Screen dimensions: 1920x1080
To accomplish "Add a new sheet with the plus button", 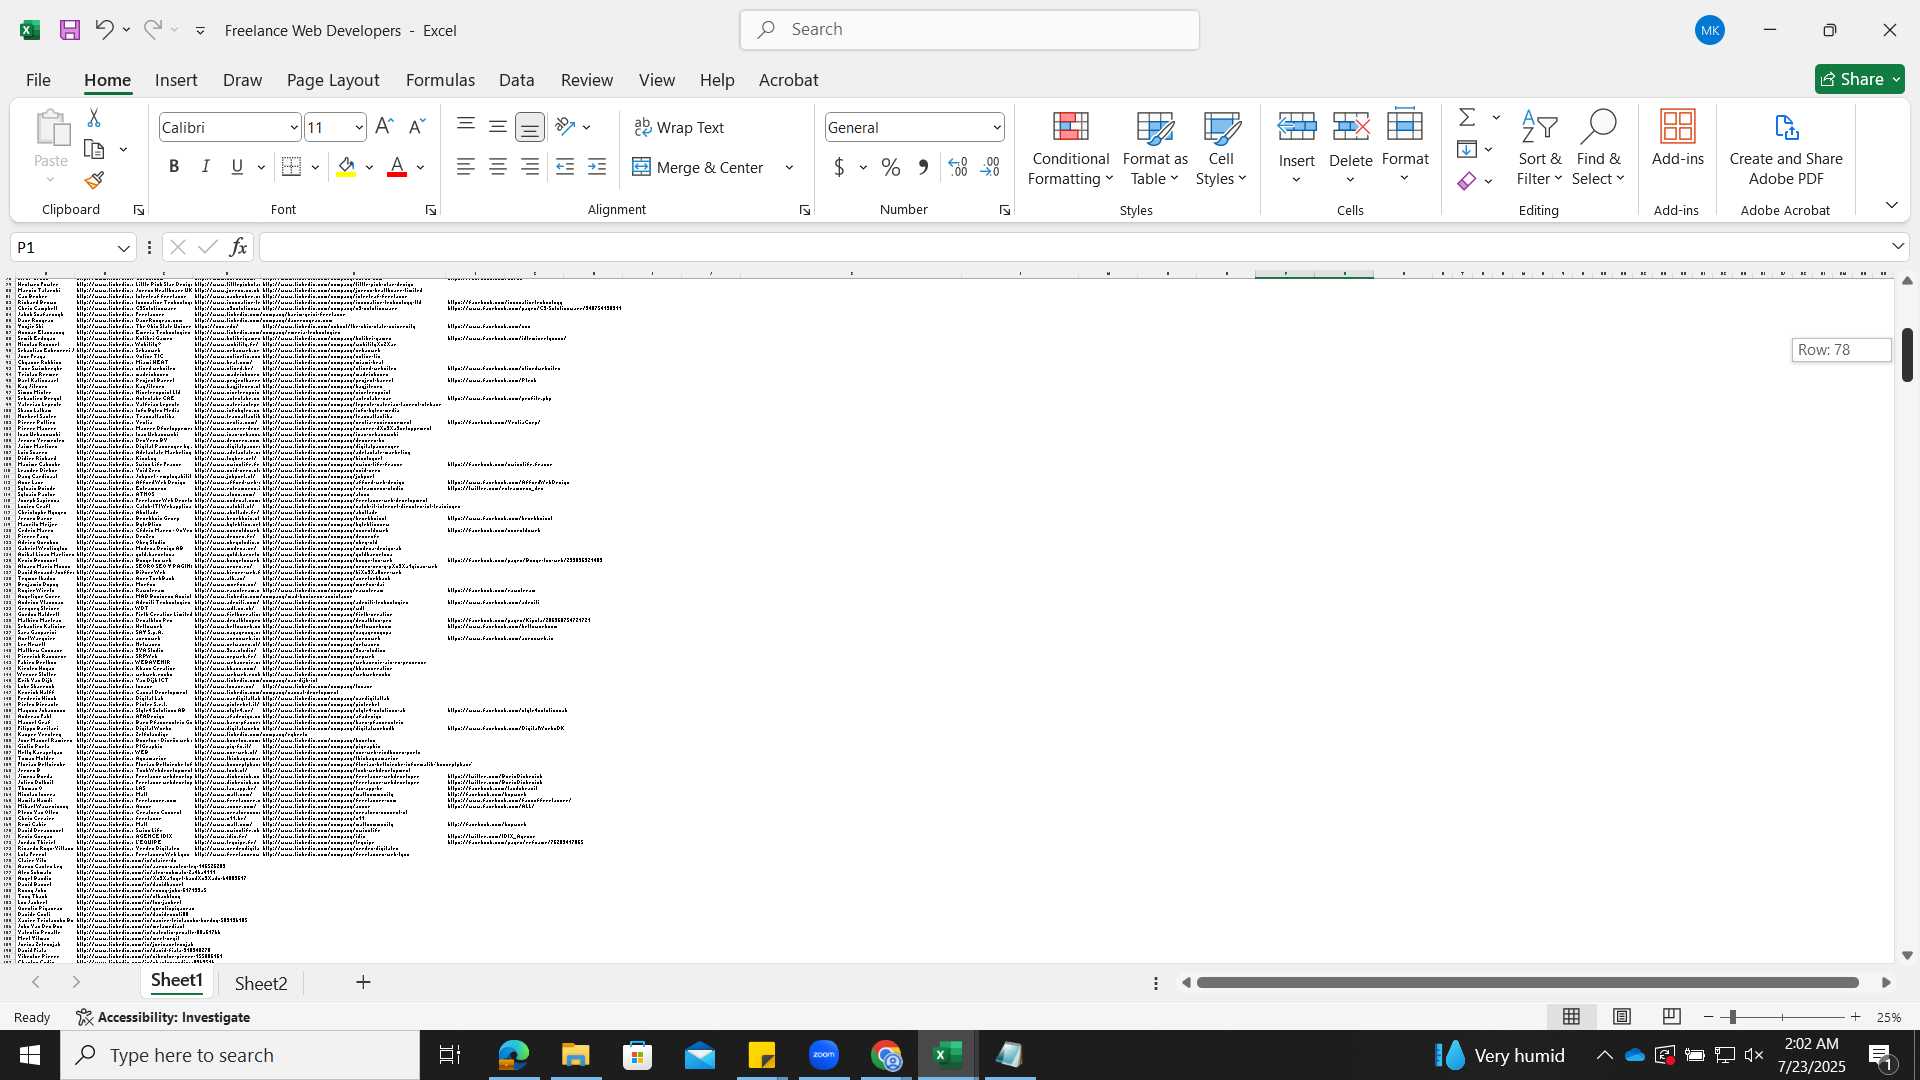I will pyautogui.click(x=363, y=983).
